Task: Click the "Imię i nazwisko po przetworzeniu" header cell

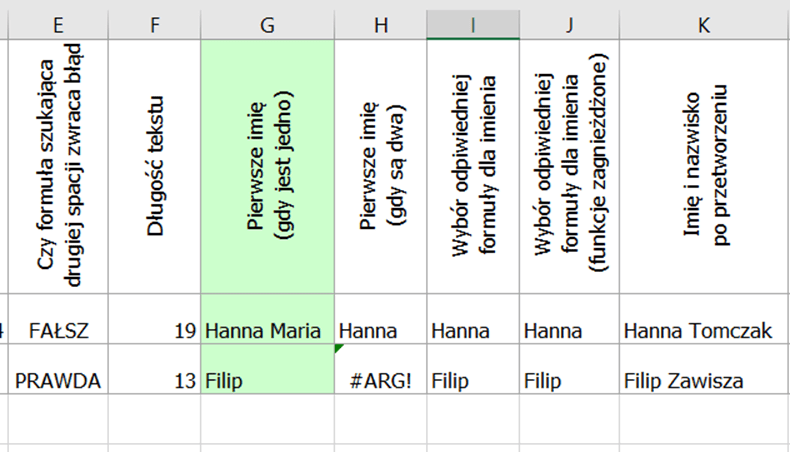Action: point(703,167)
